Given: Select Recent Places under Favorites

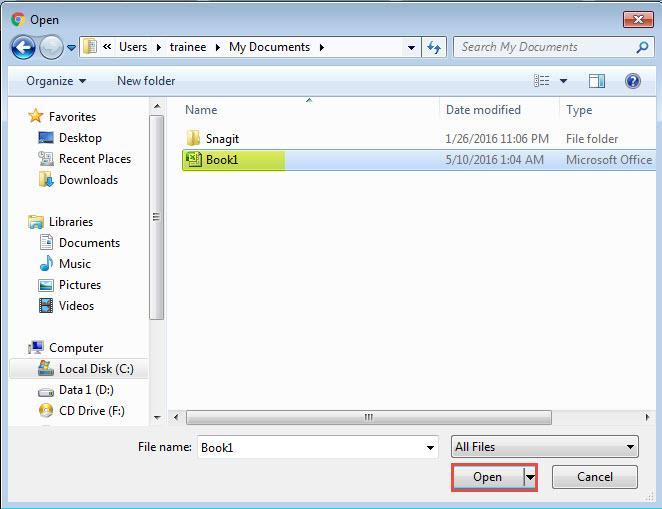Looking at the screenshot, I should pyautogui.click(x=95, y=159).
